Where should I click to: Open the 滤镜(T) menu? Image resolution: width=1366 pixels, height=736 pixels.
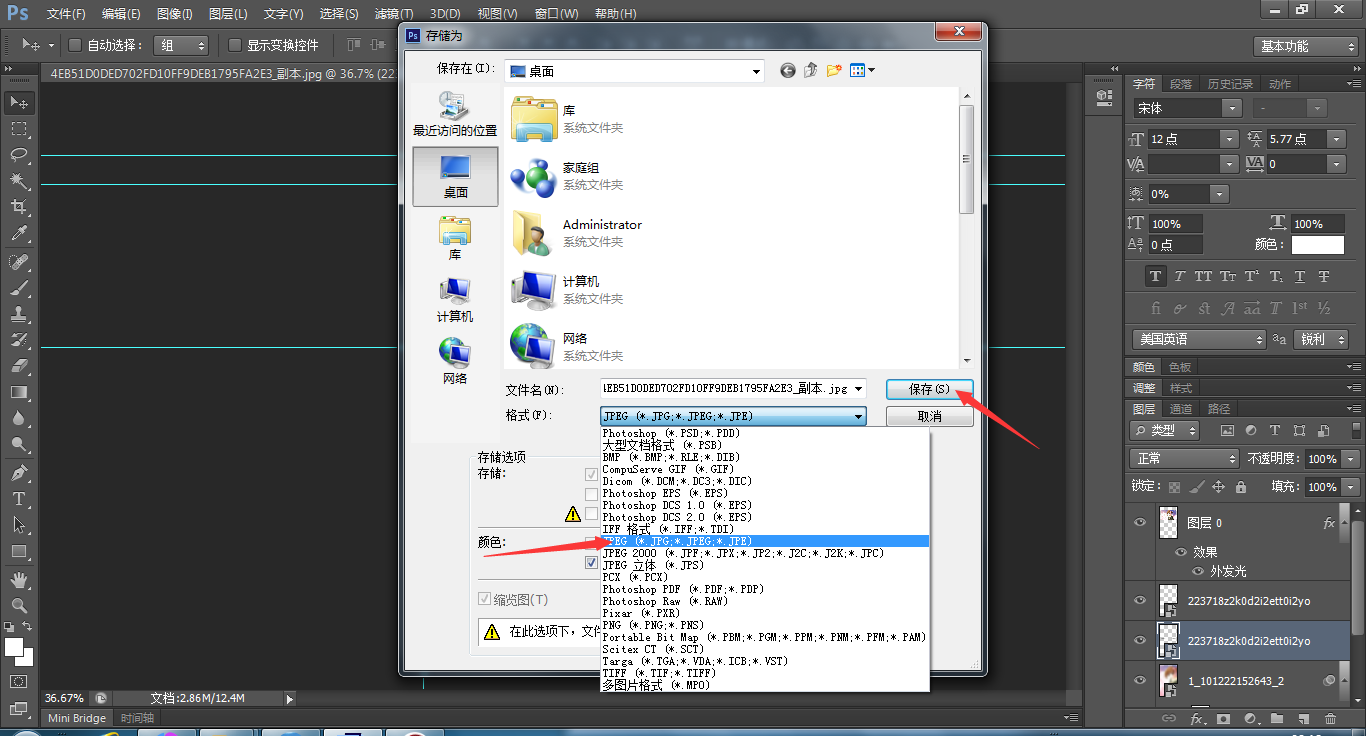(x=393, y=14)
